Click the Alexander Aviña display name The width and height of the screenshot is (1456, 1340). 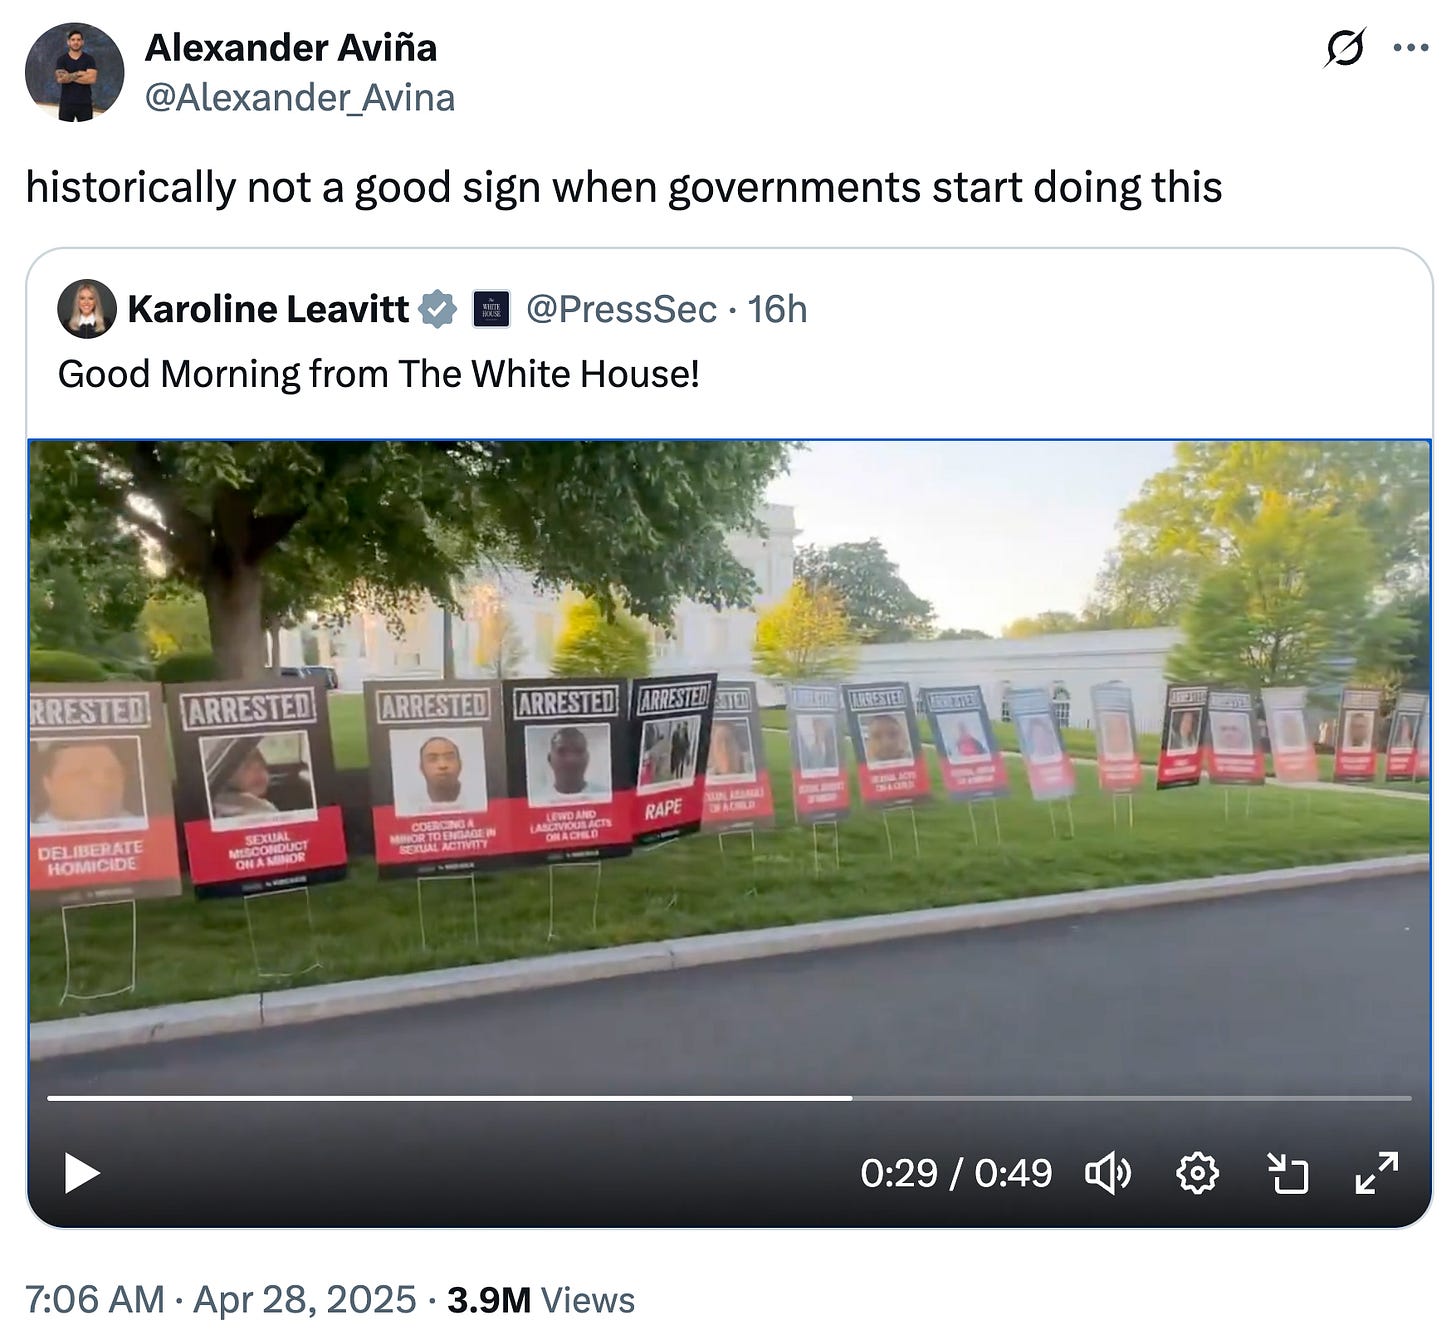coord(291,47)
